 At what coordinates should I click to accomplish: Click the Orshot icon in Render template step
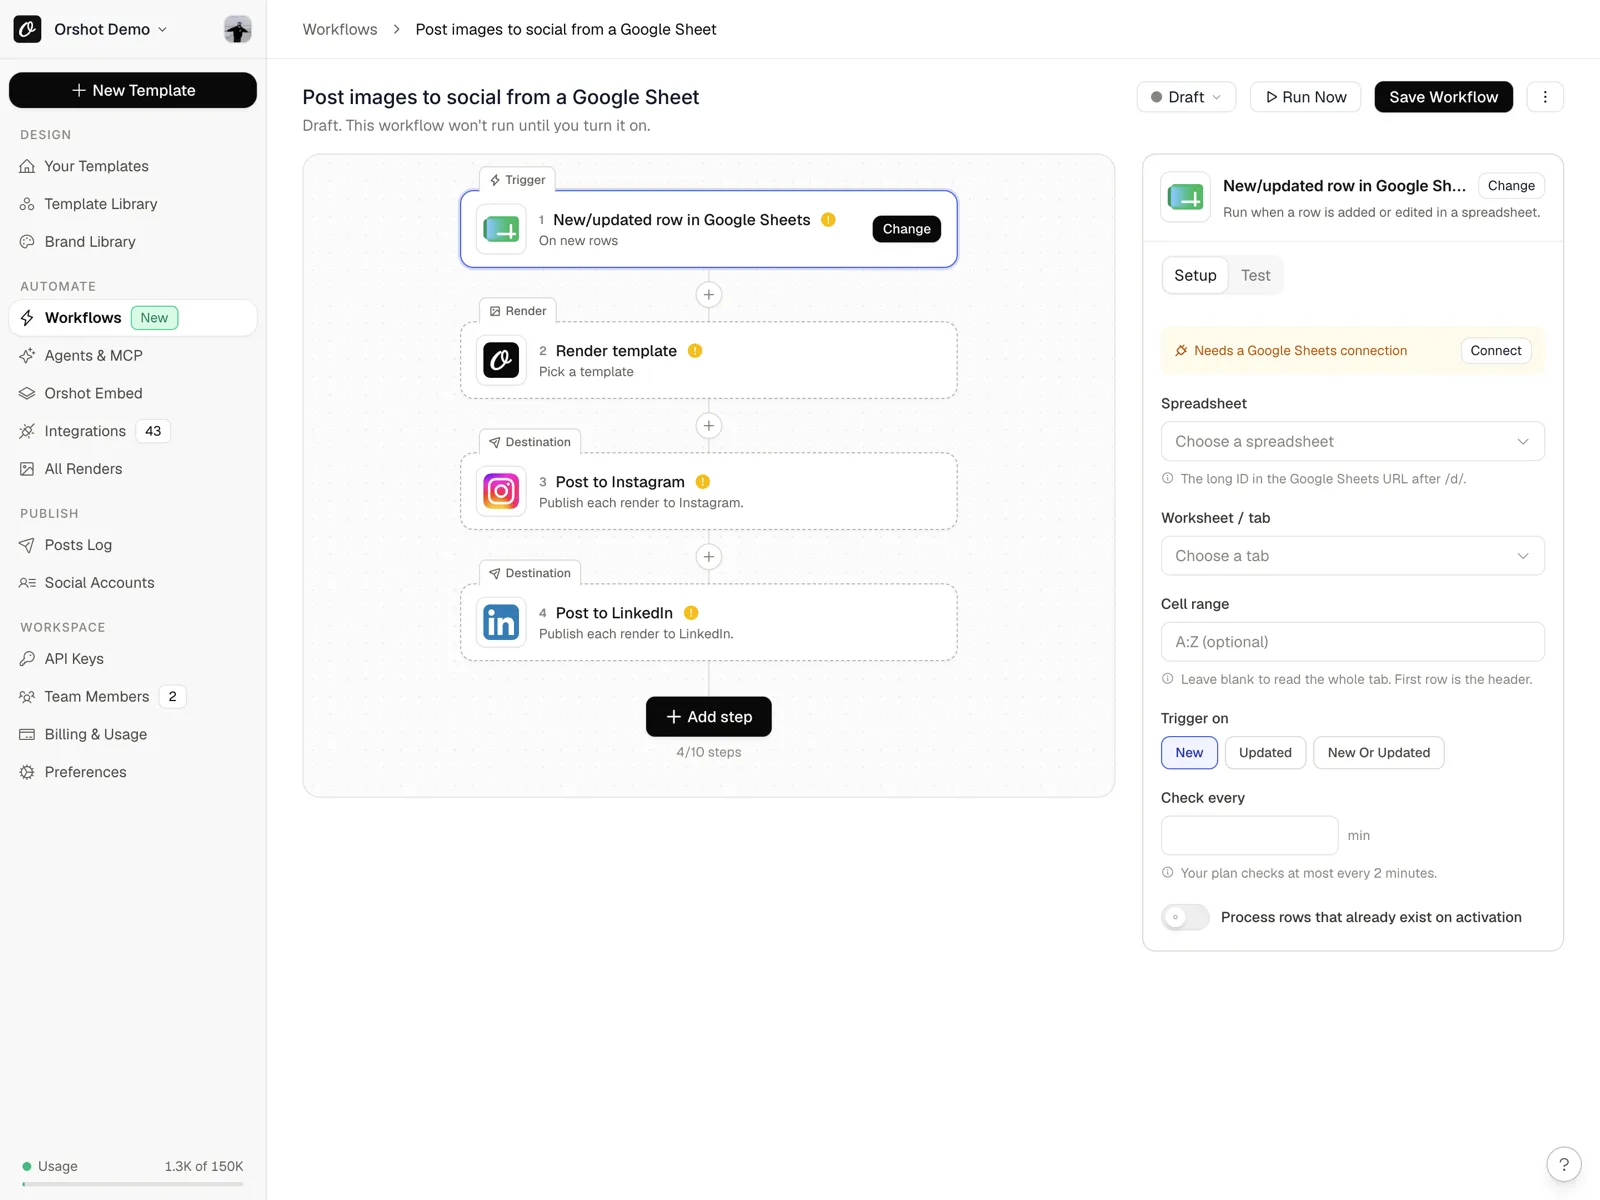[x=501, y=360]
